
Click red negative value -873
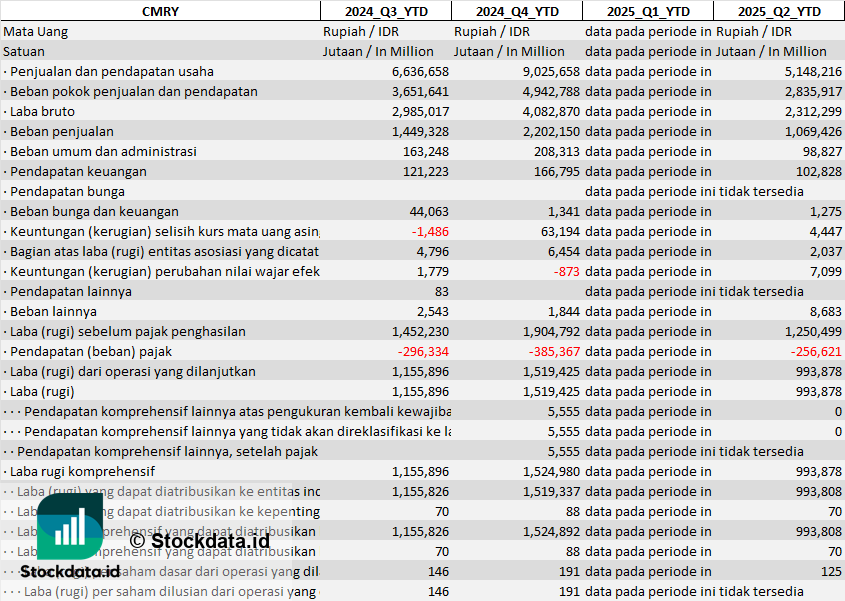coord(566,271)
